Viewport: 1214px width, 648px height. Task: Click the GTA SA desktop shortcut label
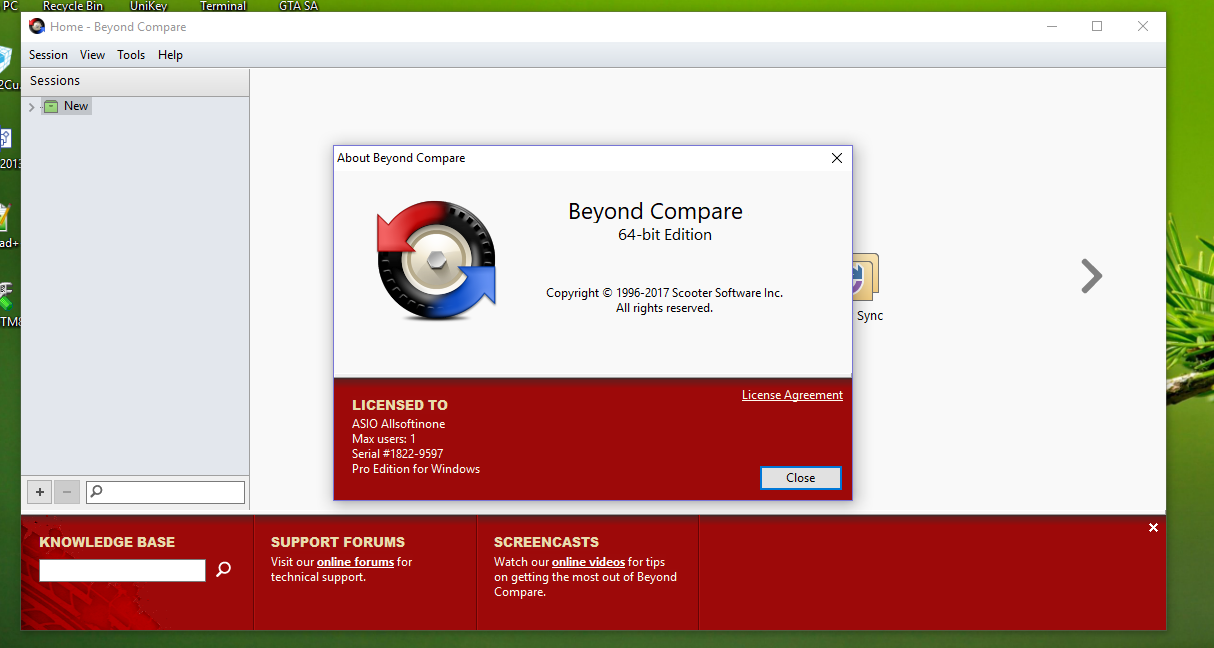click(x=298, y=6)
